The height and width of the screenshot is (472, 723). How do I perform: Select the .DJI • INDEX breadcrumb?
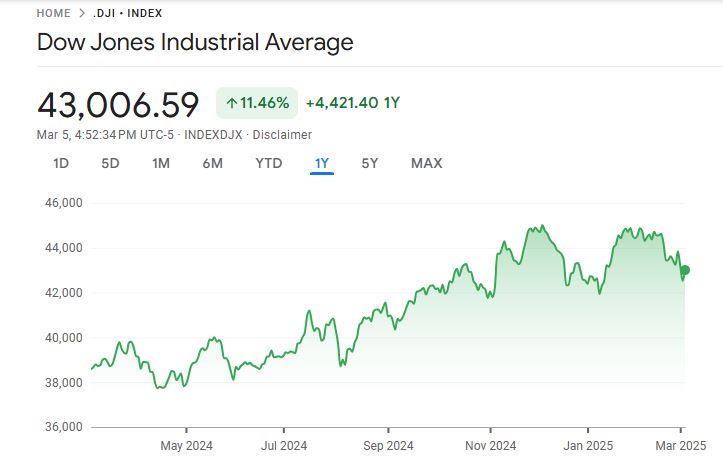click(128, 13)
